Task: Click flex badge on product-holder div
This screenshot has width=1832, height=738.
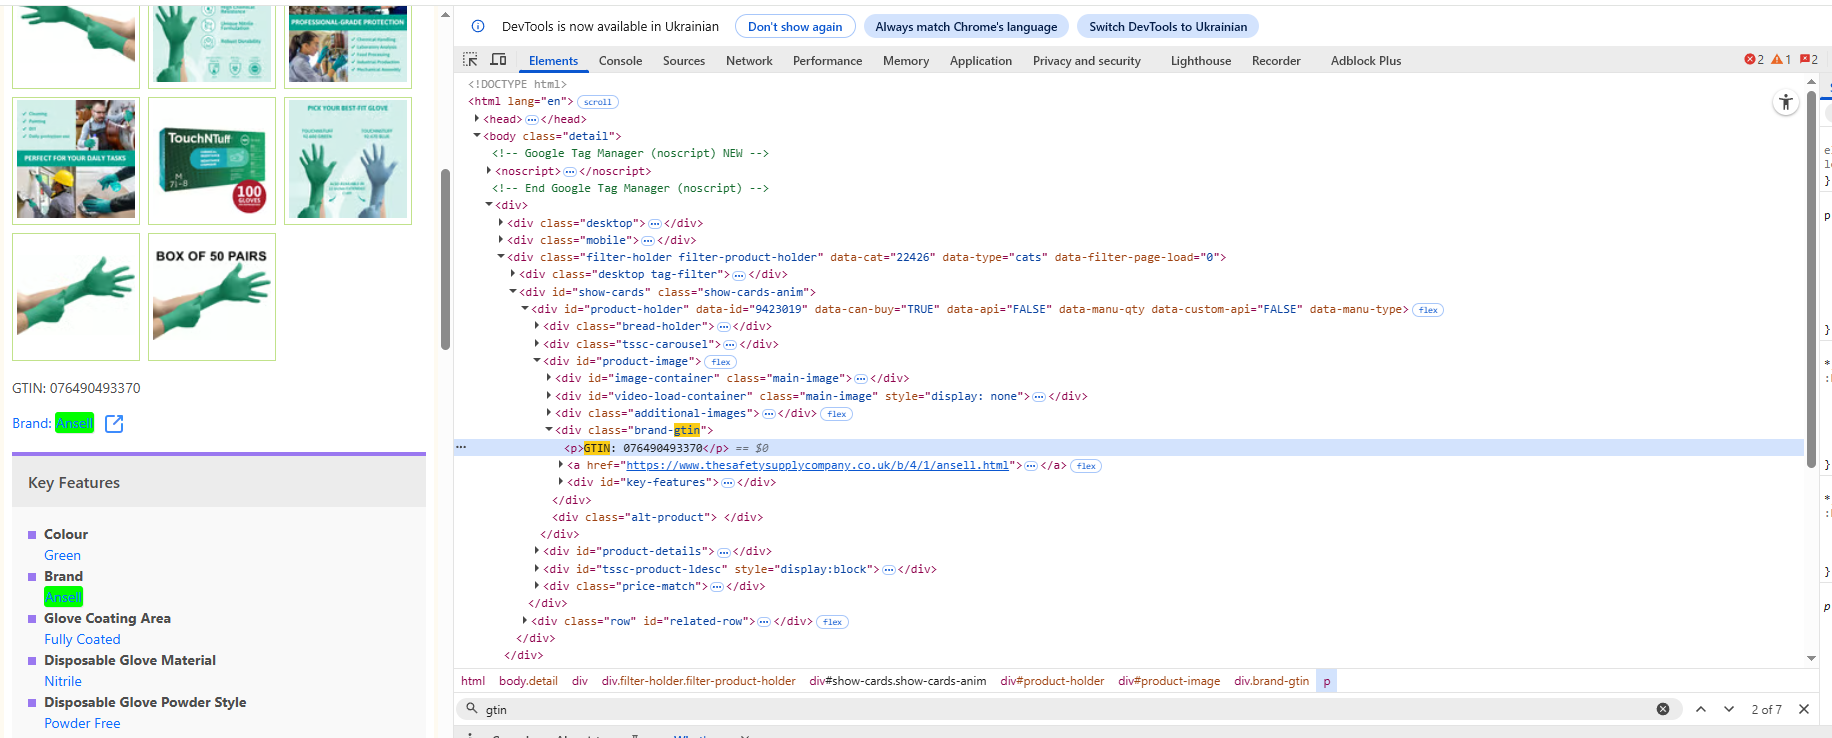Action: coord(1428,310)
